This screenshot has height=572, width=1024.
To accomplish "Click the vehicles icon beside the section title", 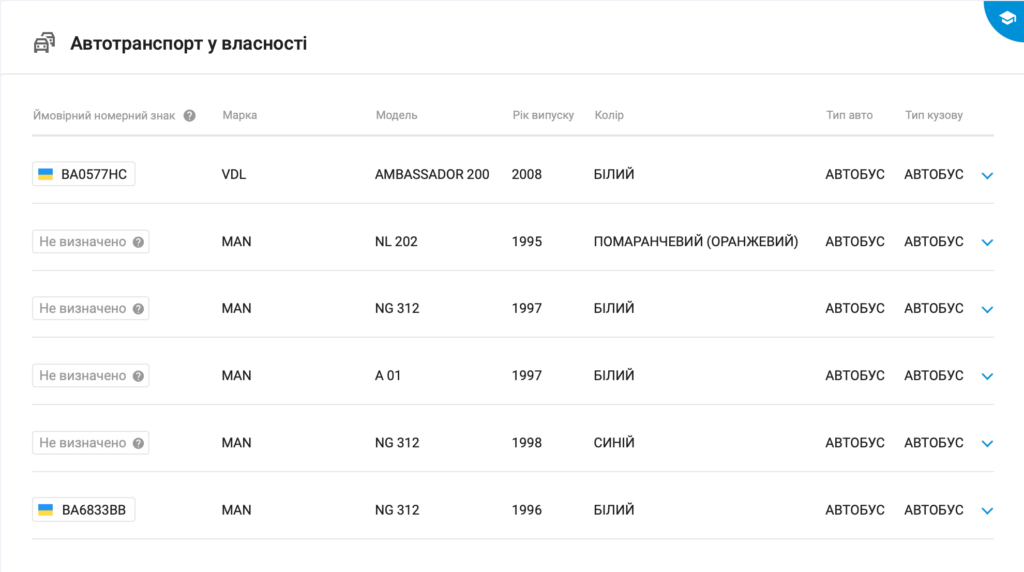I will point(44,43).
